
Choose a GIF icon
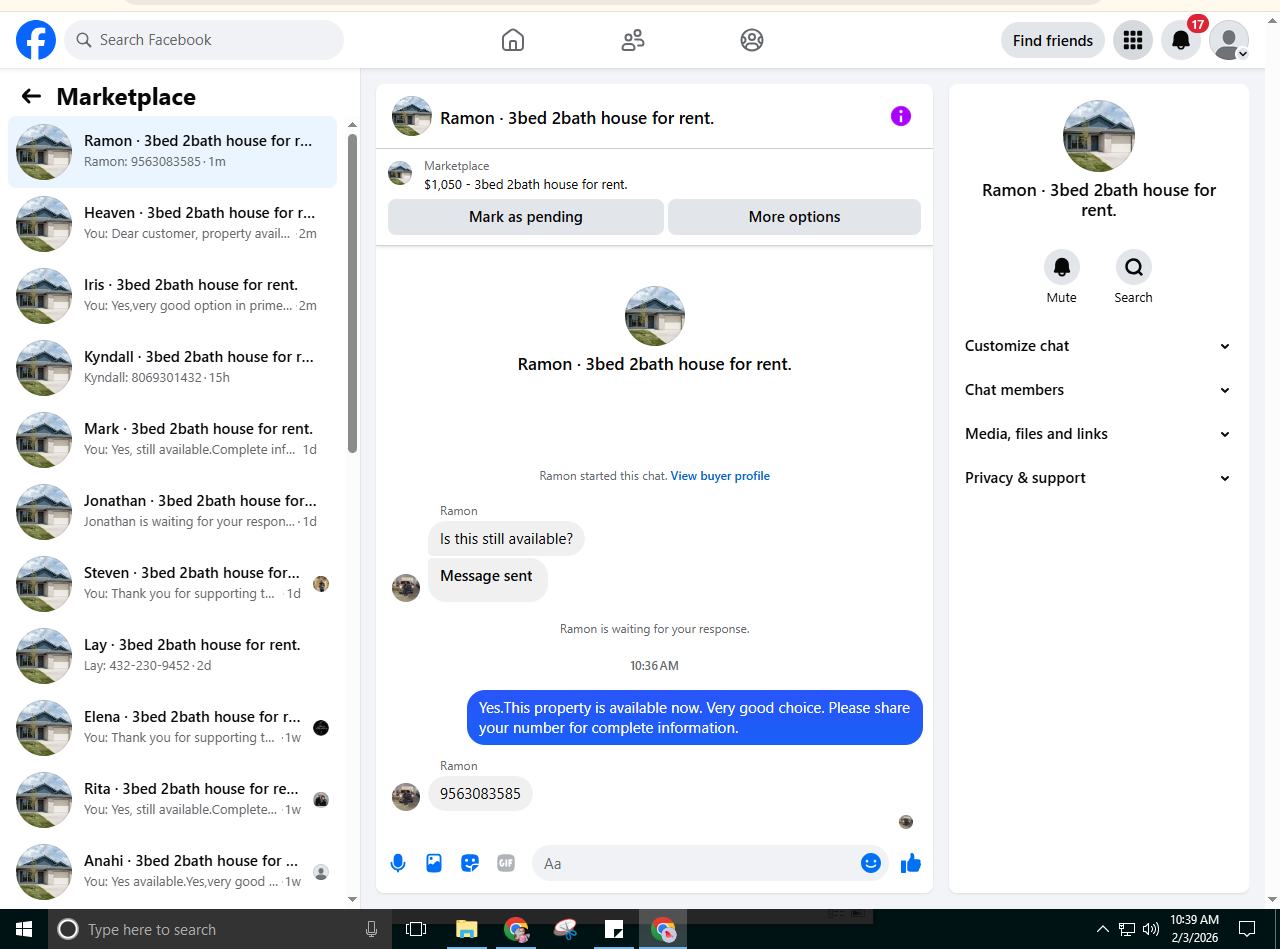point(506,863)
